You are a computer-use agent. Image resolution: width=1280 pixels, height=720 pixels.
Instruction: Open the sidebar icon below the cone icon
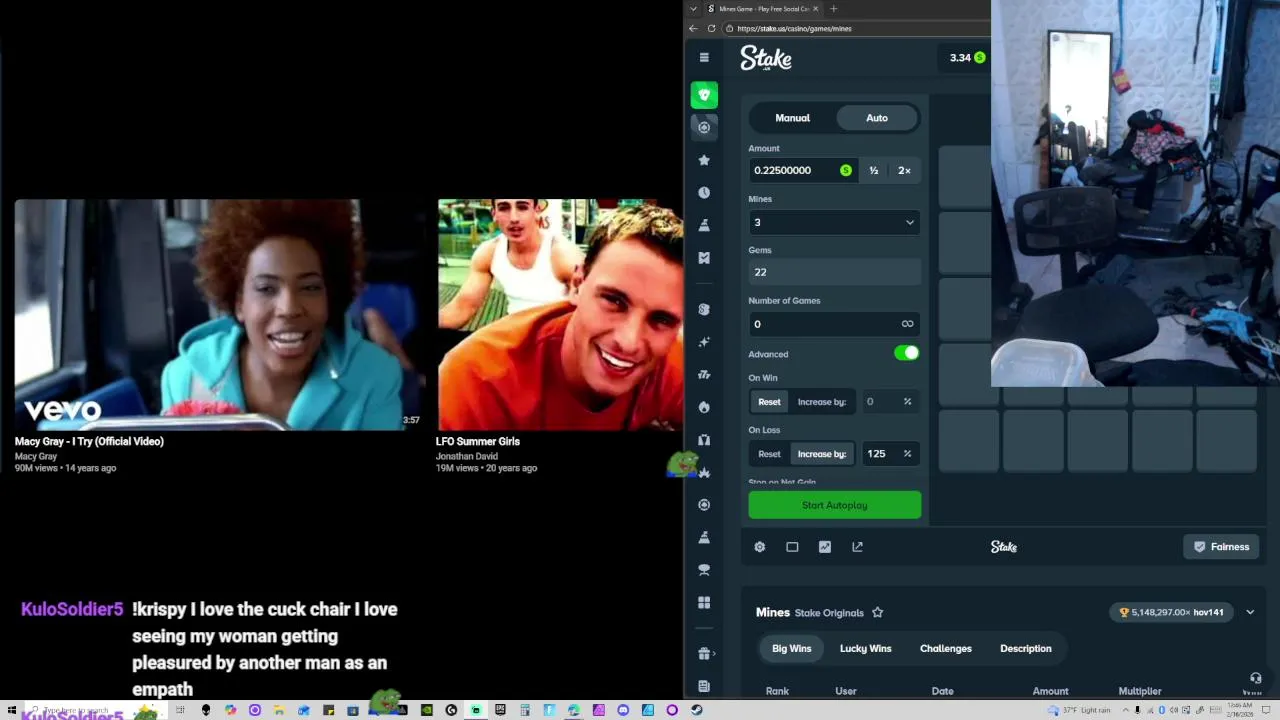click(x=704, y=258)
